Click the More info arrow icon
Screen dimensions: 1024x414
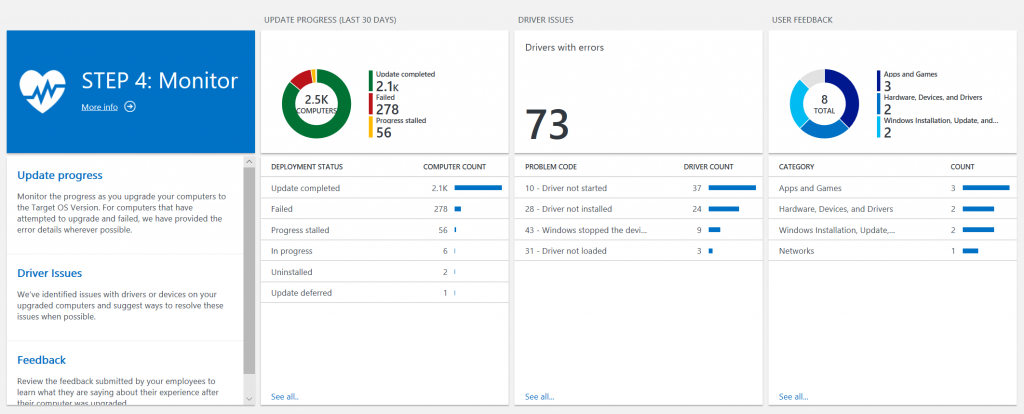coord(130,107)
